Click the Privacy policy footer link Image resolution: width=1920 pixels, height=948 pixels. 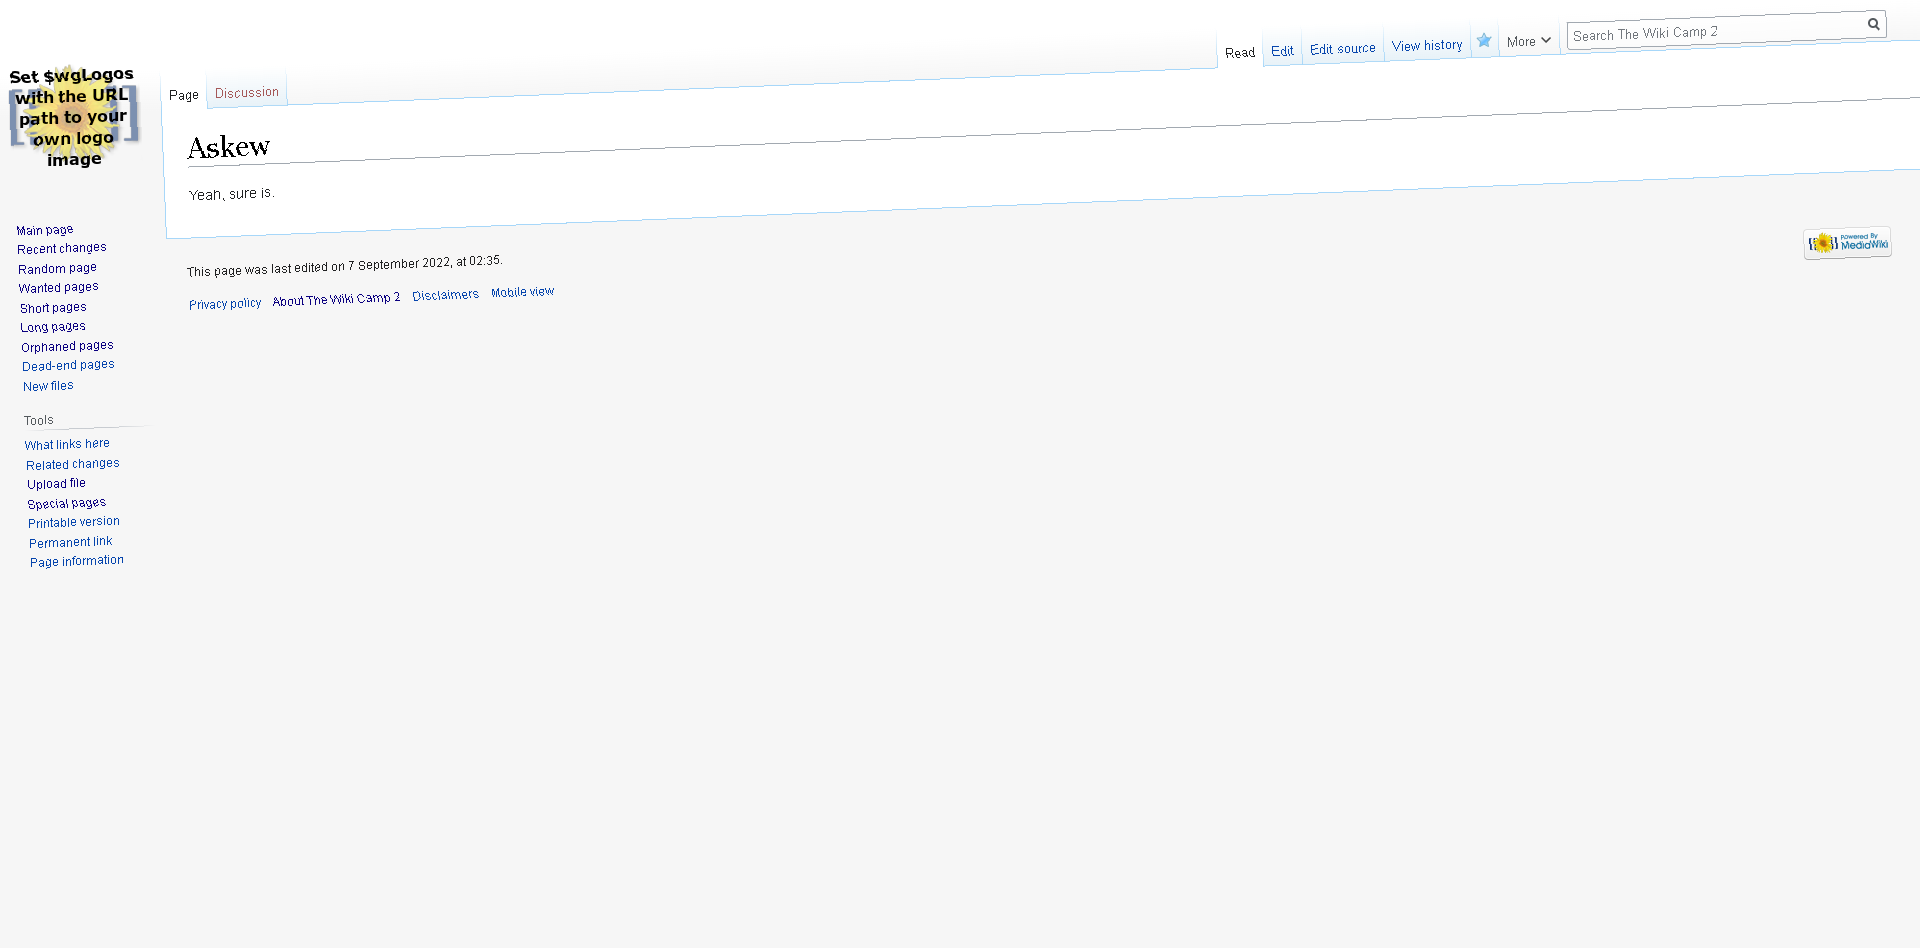point(225,304)
